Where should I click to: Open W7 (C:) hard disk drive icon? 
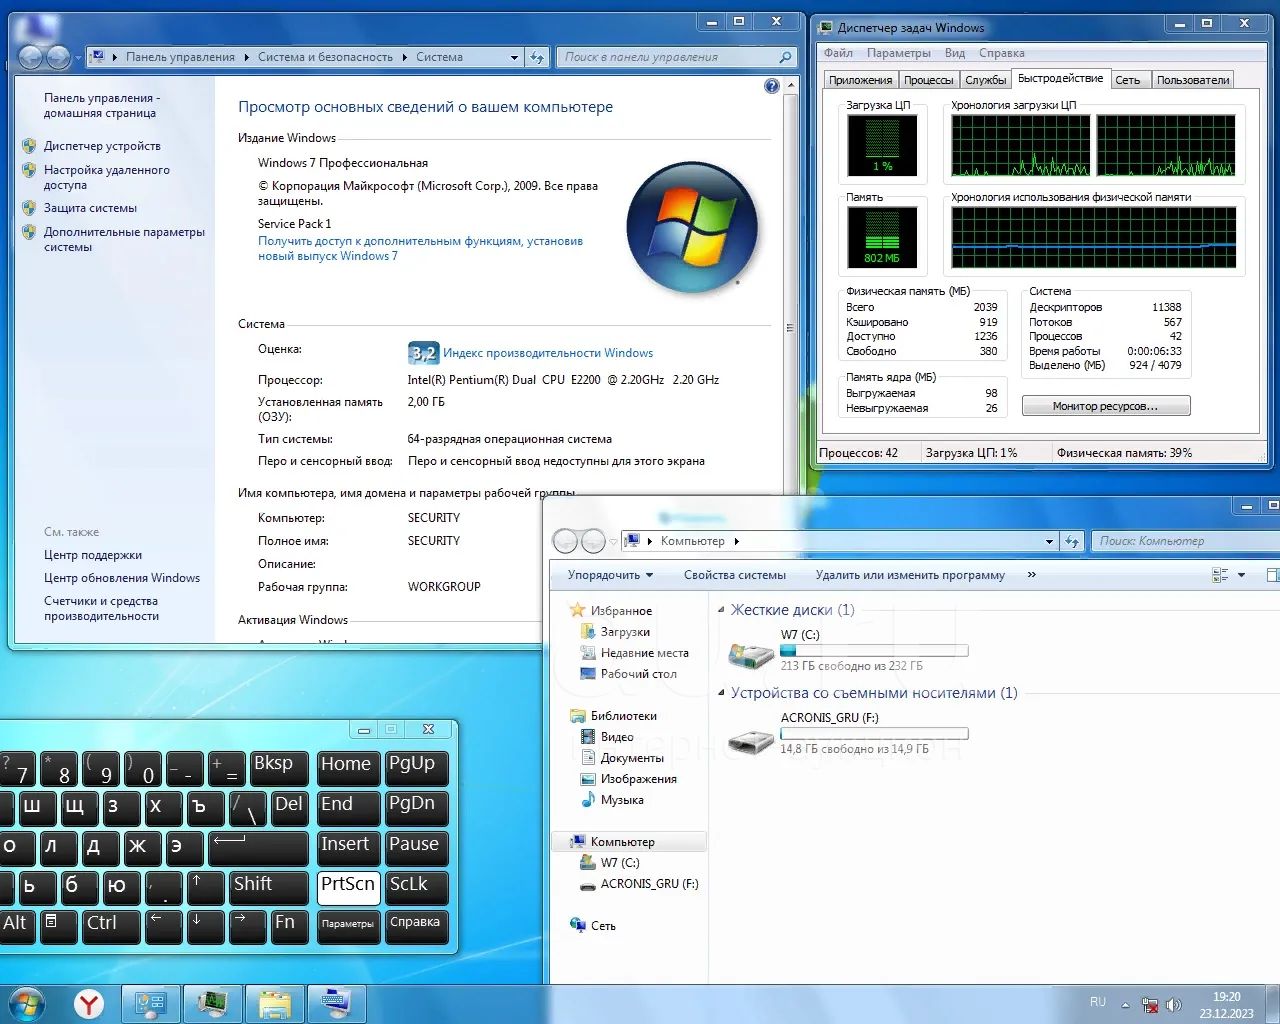pos(751,654)
